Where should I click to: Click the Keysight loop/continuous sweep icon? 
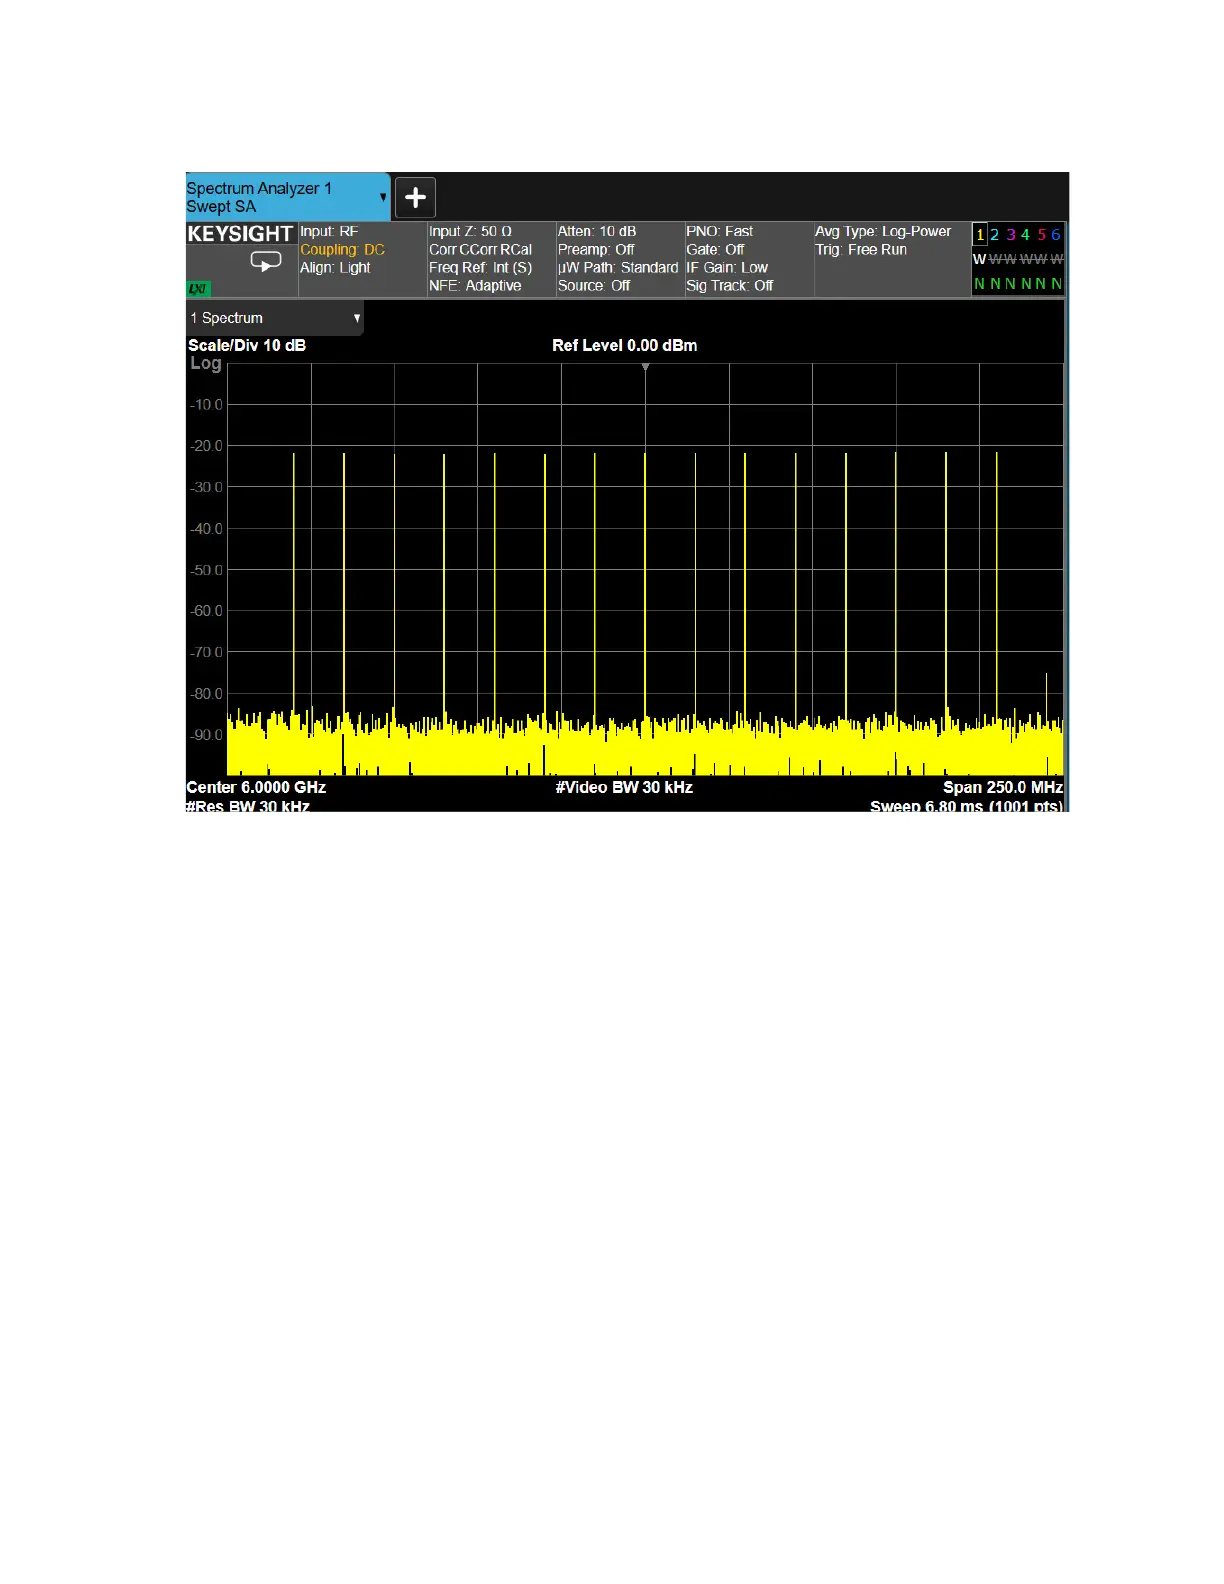click(265, 262)
